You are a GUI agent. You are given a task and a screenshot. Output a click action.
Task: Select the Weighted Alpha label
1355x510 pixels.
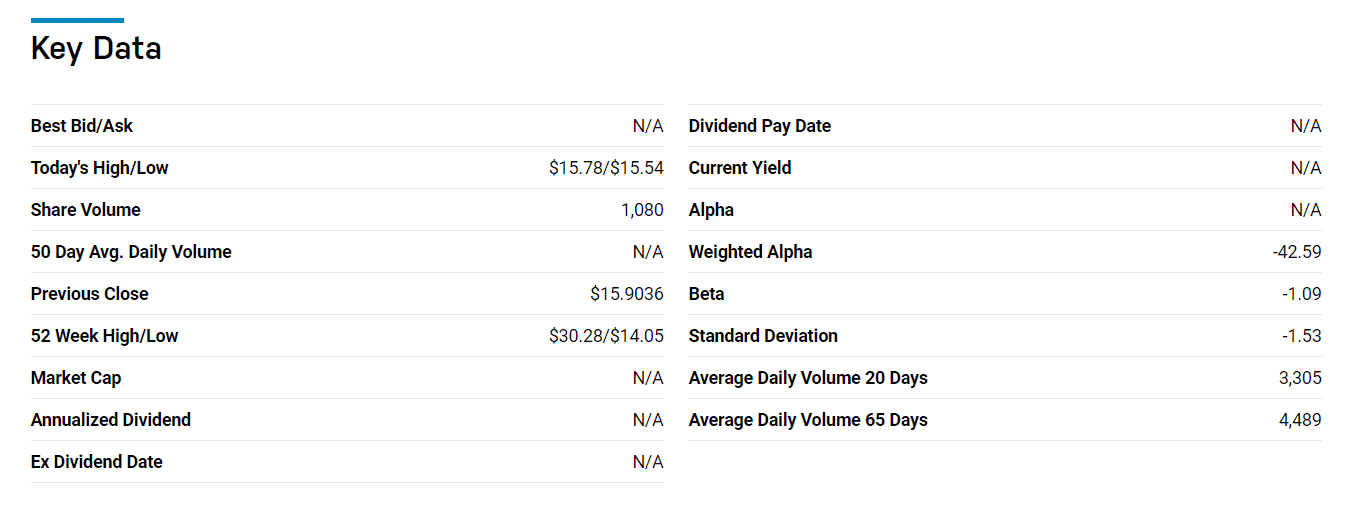click(x=751, y=252)
